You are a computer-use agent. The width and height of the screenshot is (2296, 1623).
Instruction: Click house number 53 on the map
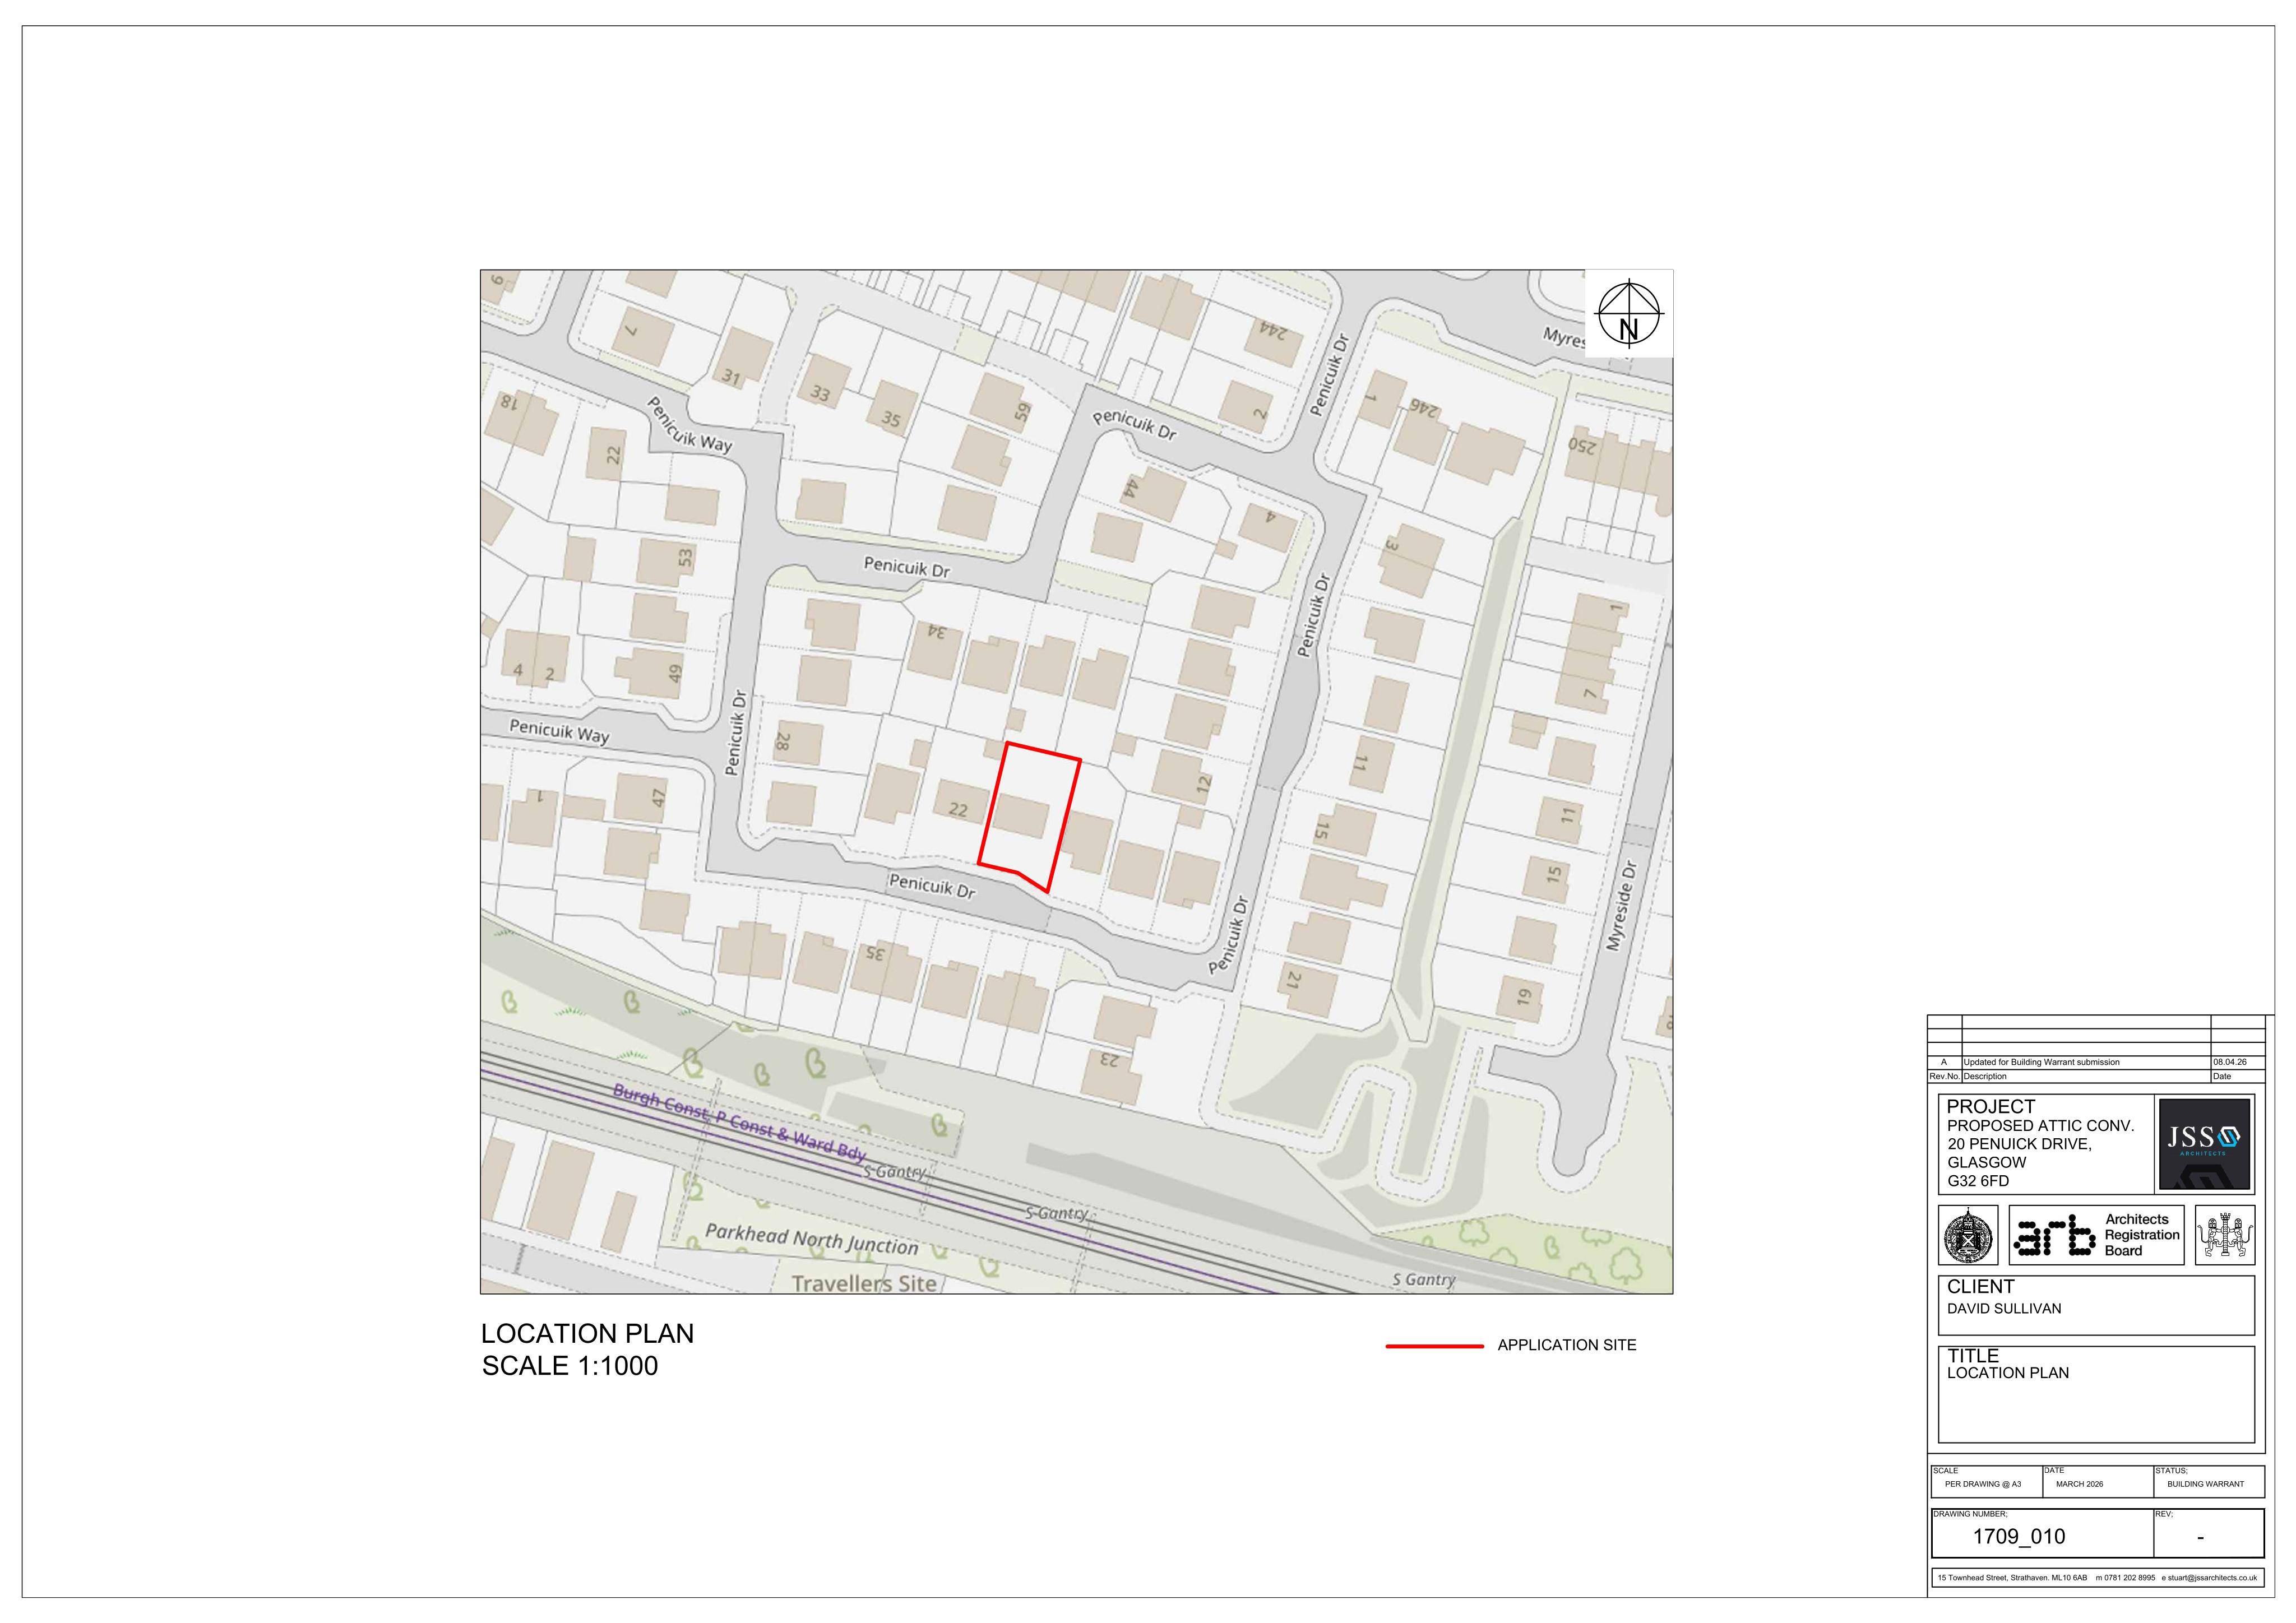tap(685, 557)
